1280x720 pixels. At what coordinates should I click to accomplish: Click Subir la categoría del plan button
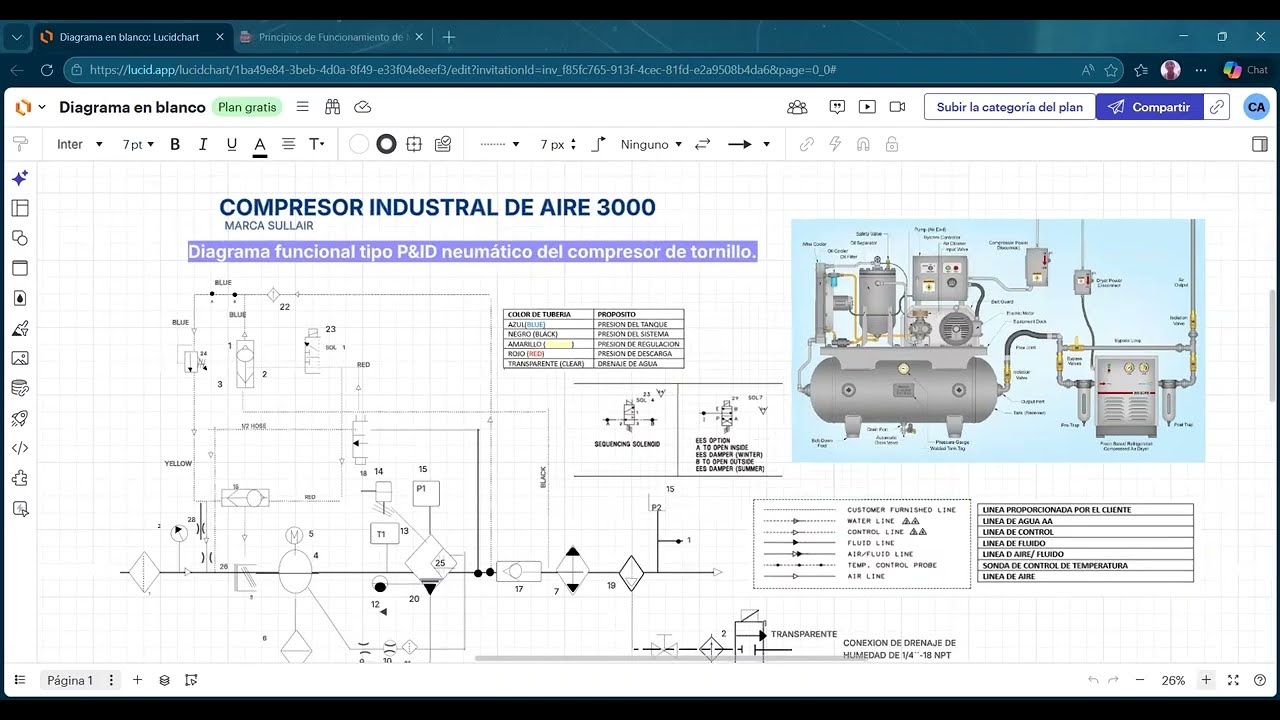1009,107
